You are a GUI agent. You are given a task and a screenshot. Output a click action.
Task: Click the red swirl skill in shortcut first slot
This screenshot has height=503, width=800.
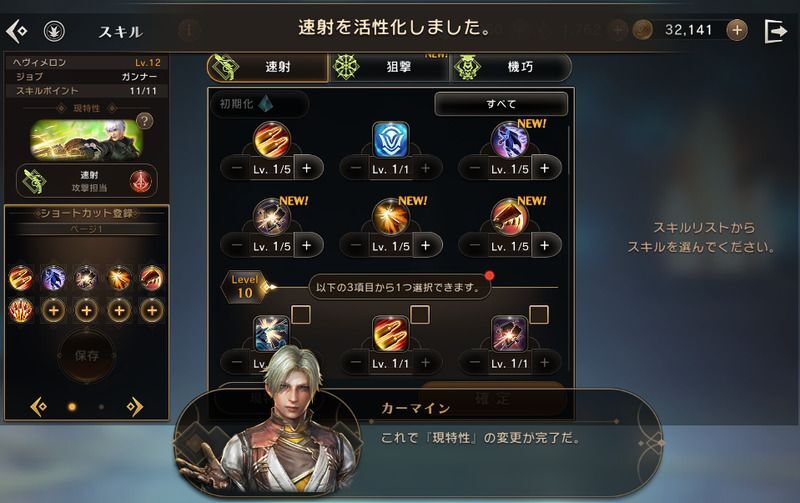(x=21, y=279)
